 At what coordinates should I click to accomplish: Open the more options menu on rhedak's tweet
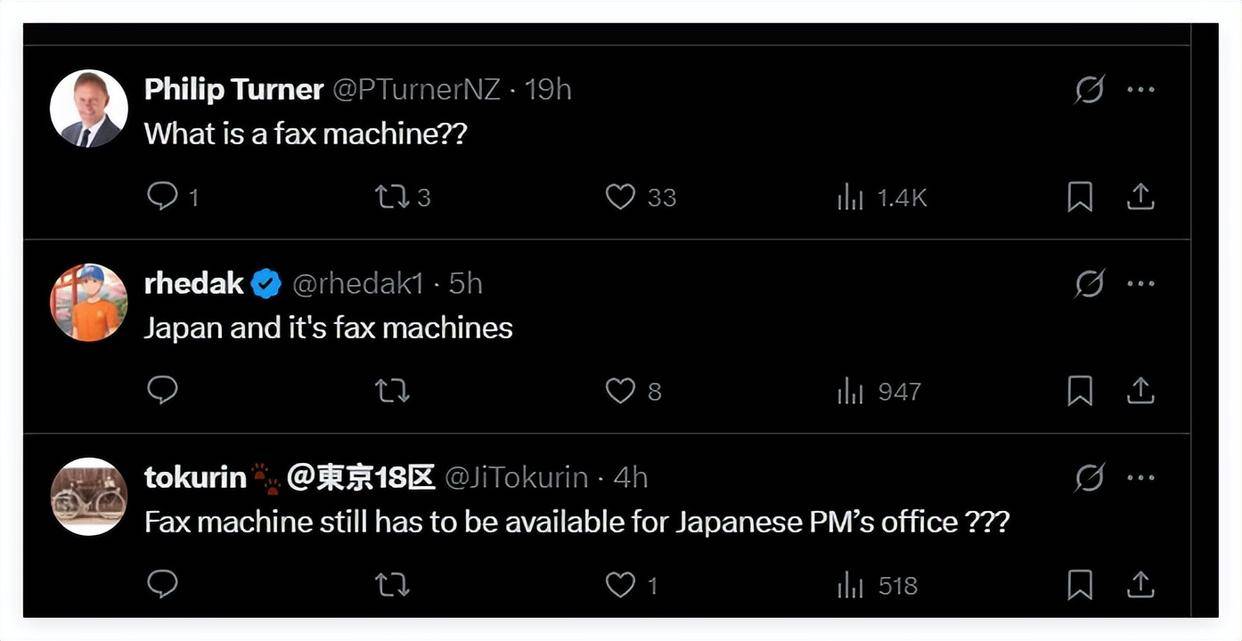(1139, 281)
